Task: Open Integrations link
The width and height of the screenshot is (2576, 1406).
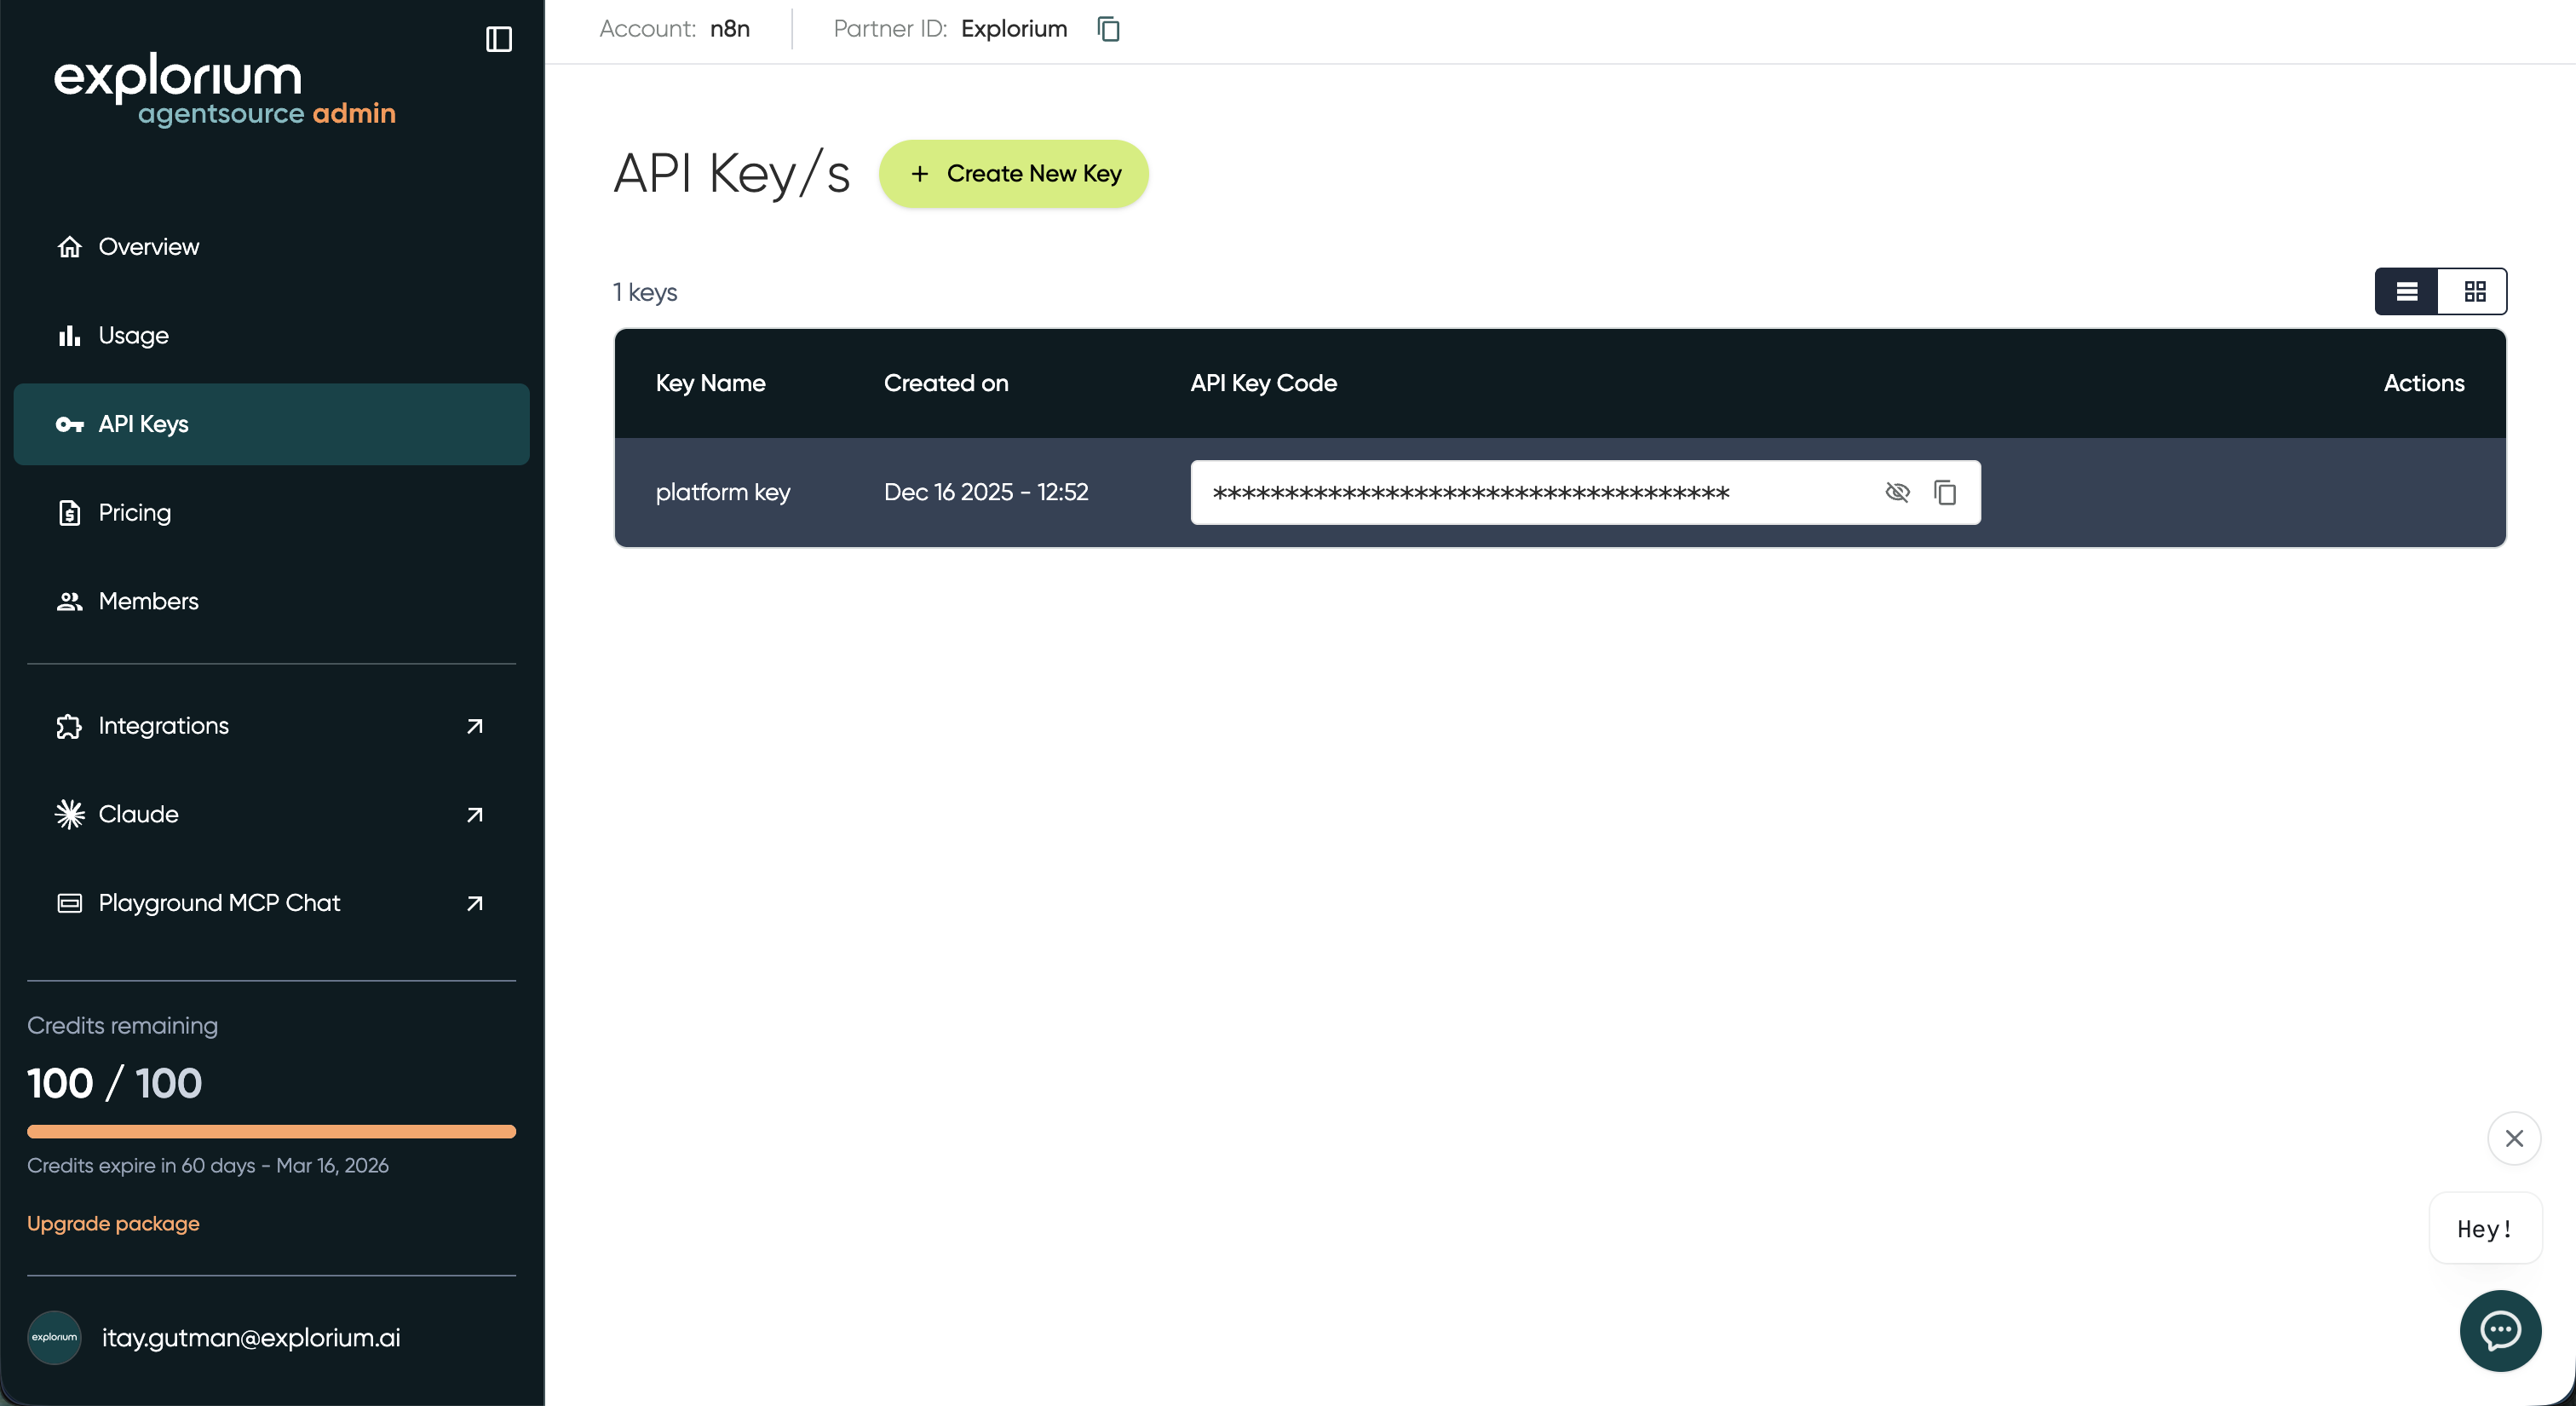Action: pos(271,726)
